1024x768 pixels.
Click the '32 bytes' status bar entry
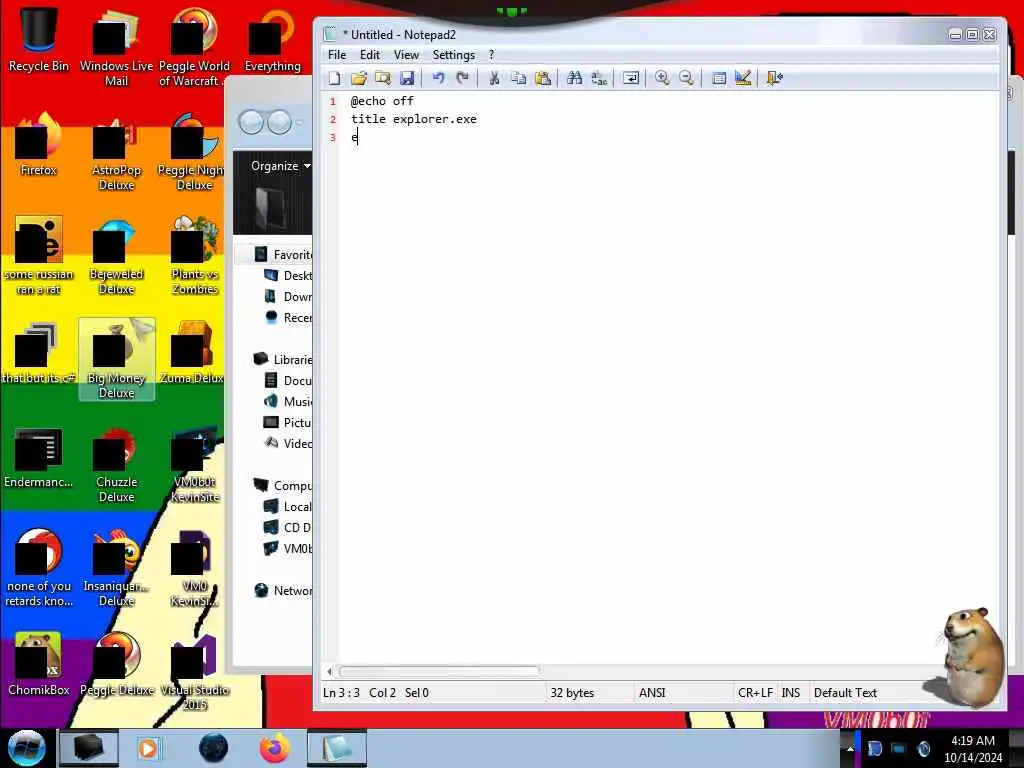point(572,693)
